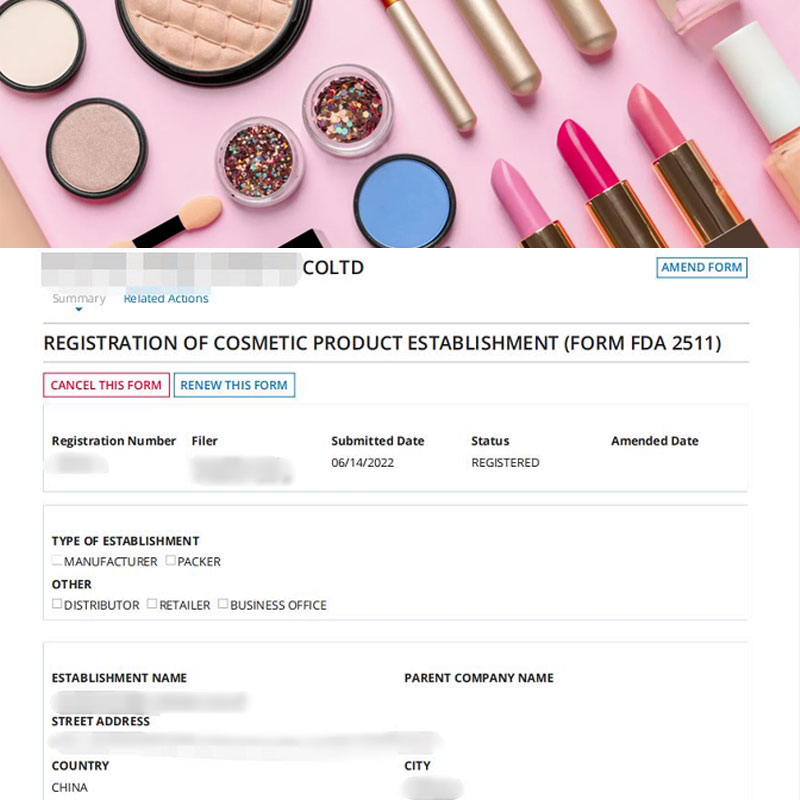Click the blue eyeshadow in banner image
The width and height of the screenshot is (800, 800).
pyautogui.click(x=404, y=202)
